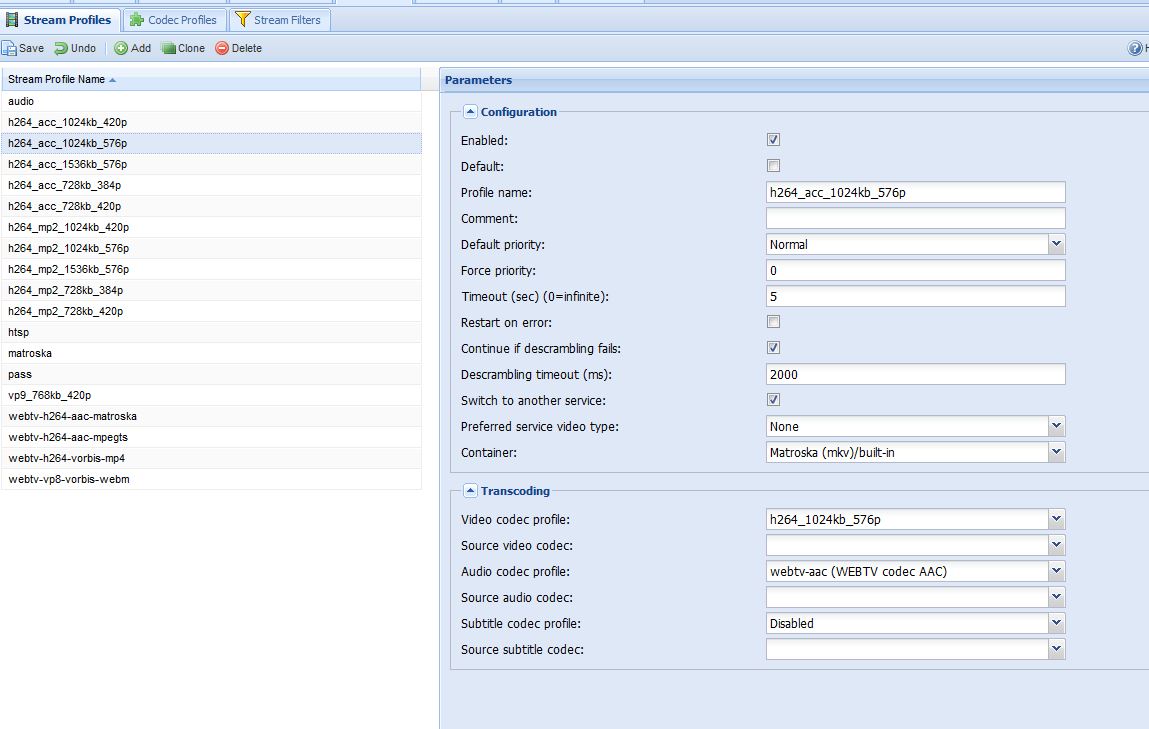
Task: Click the green Add plus icon
Action: pyautogui.click(x=121, y=48)
